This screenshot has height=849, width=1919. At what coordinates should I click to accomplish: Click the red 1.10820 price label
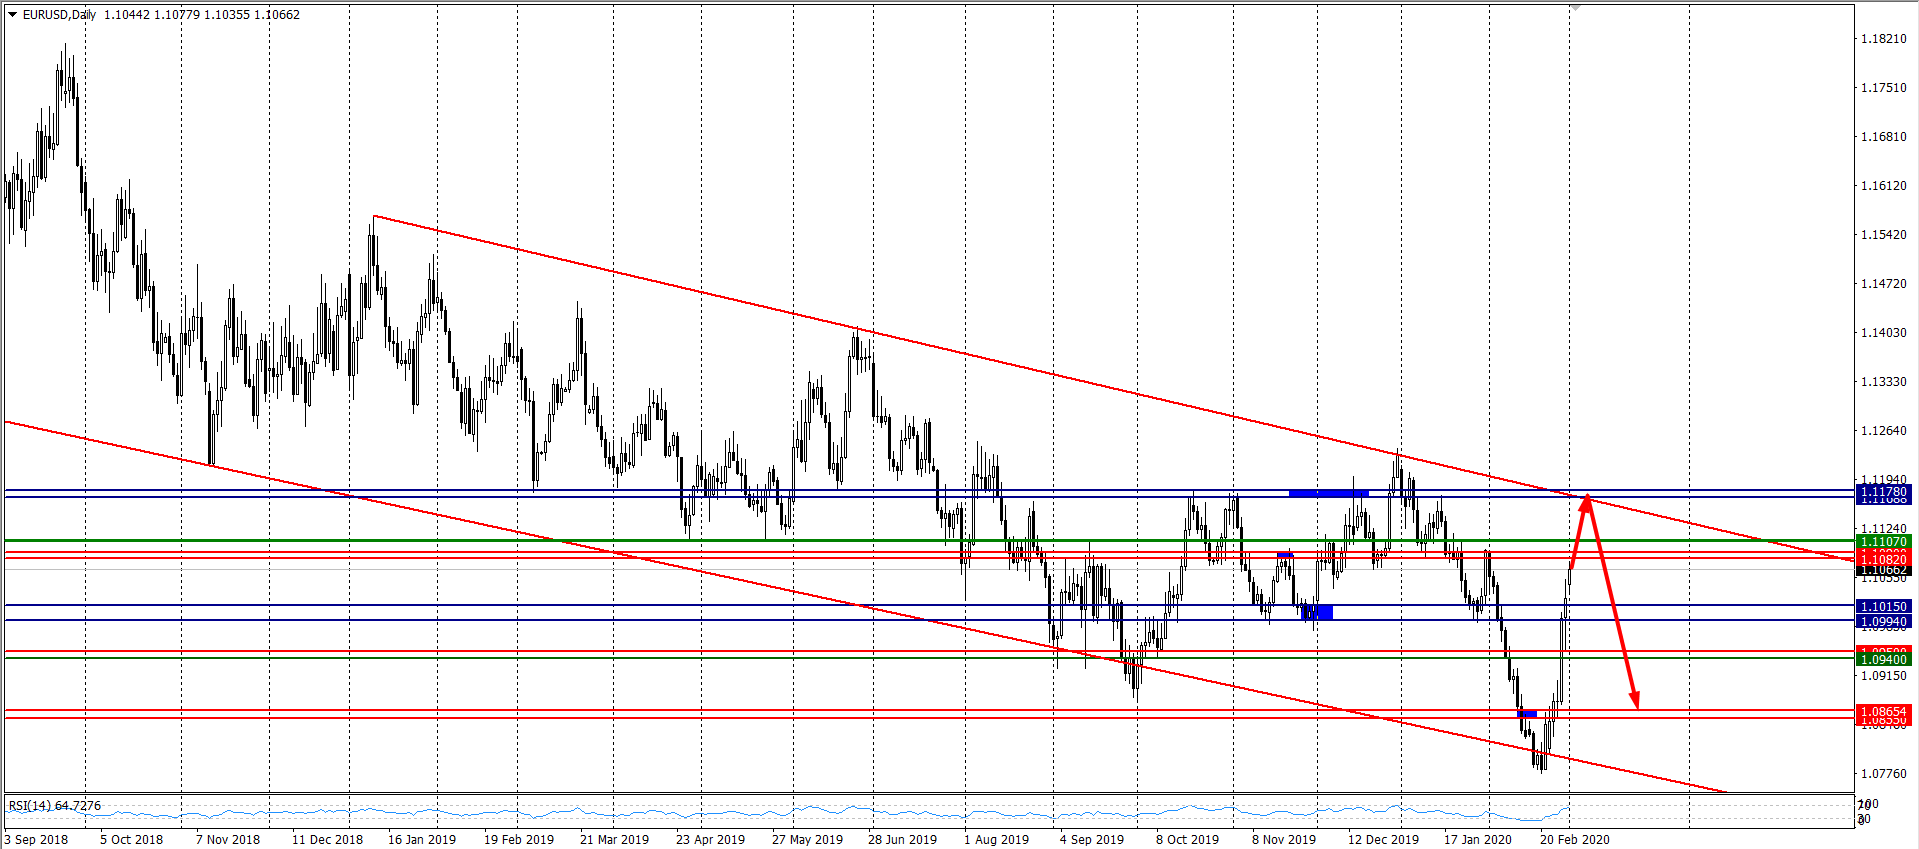(1882, 559)
